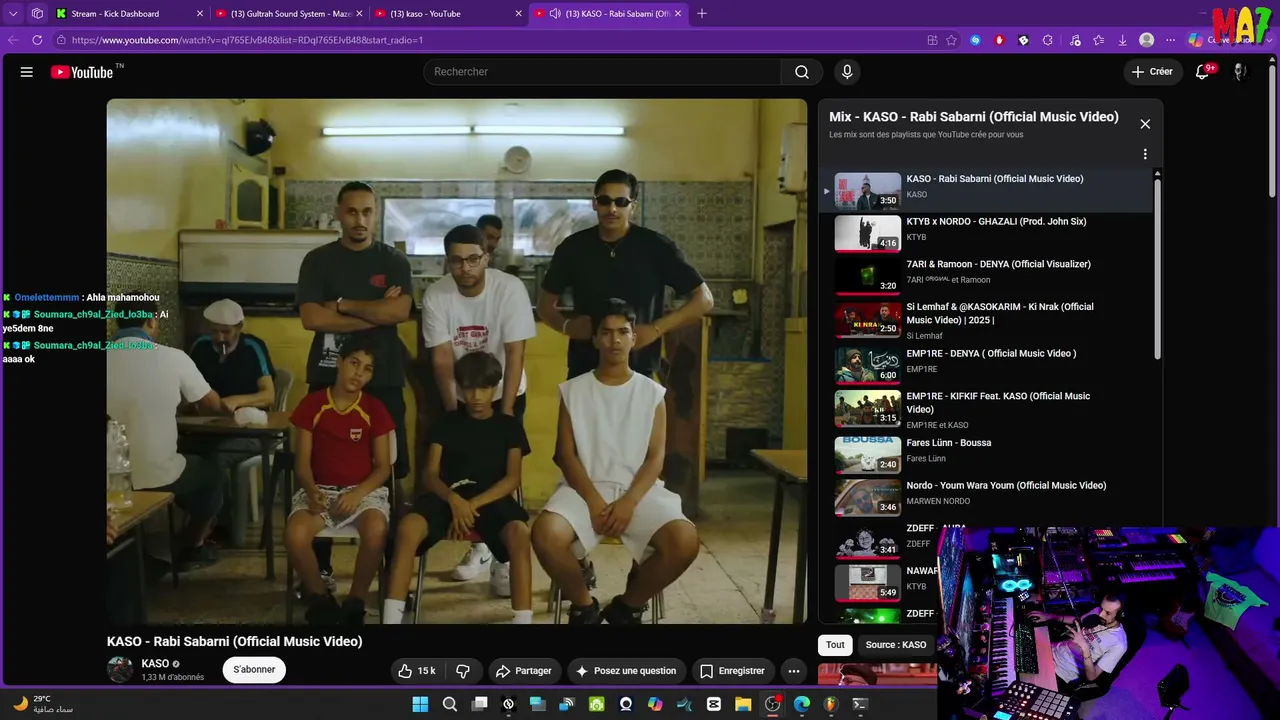
Task: Play Fares Lünn - Boussa
Action: pyautogui.click(x=985, y=454)
